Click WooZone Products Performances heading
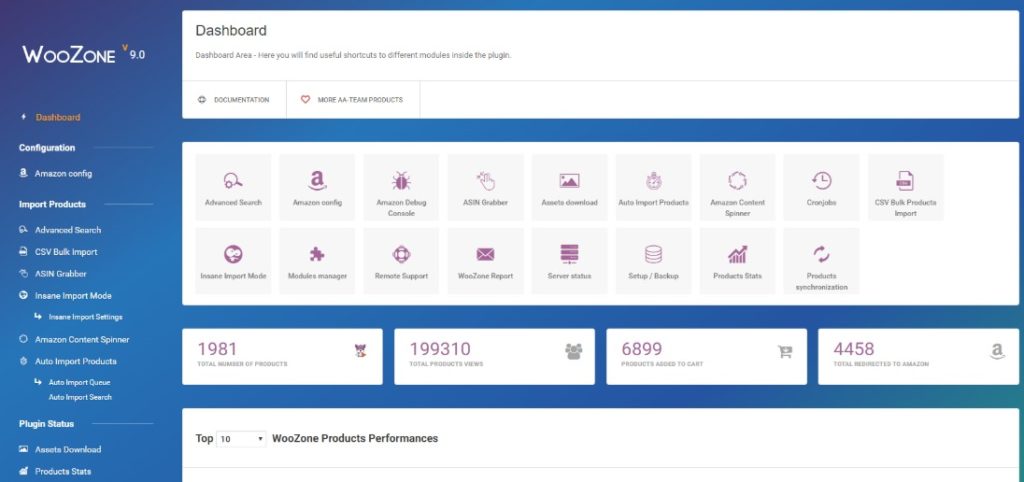Viewport: 1024px width, 482px height. 355,438
